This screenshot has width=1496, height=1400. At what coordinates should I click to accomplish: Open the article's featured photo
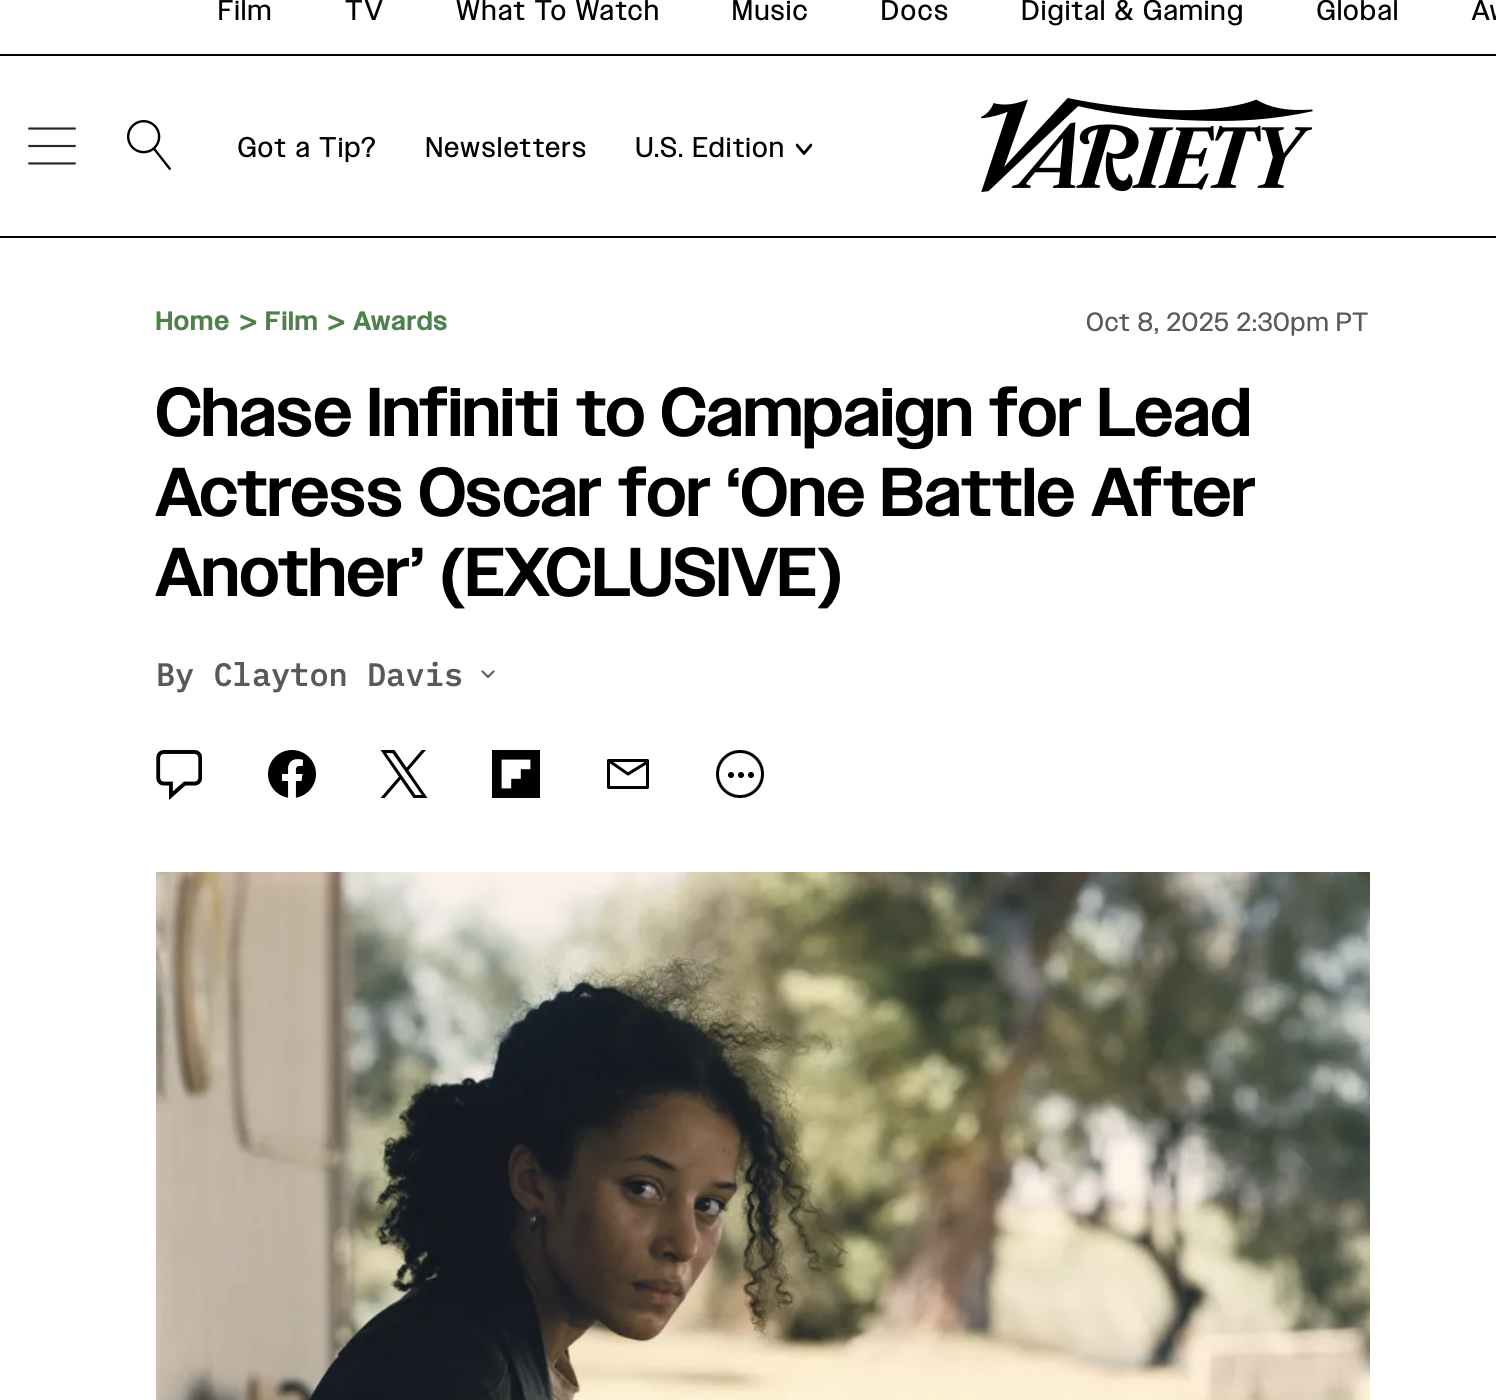click(763, 1136)
